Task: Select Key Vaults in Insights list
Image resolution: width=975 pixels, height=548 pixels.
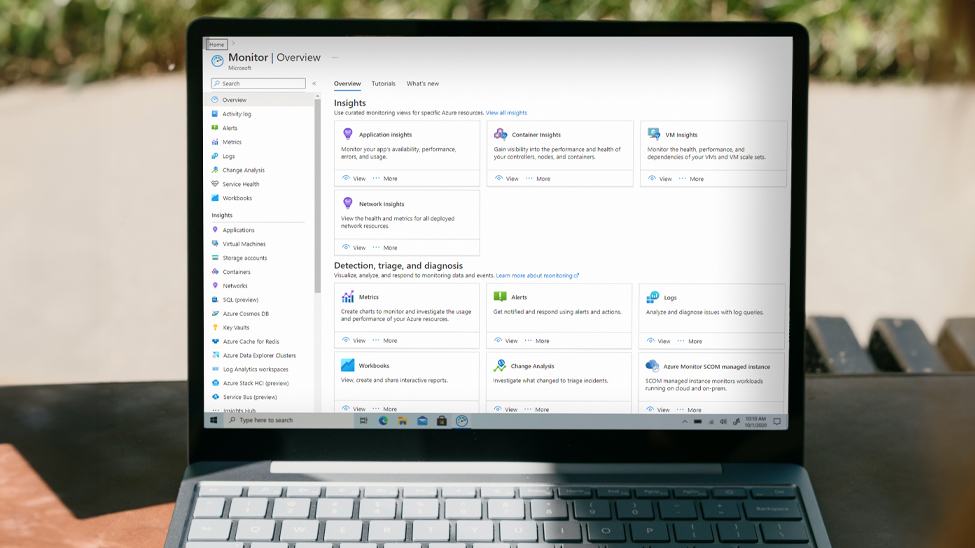Action: (236, 327)
